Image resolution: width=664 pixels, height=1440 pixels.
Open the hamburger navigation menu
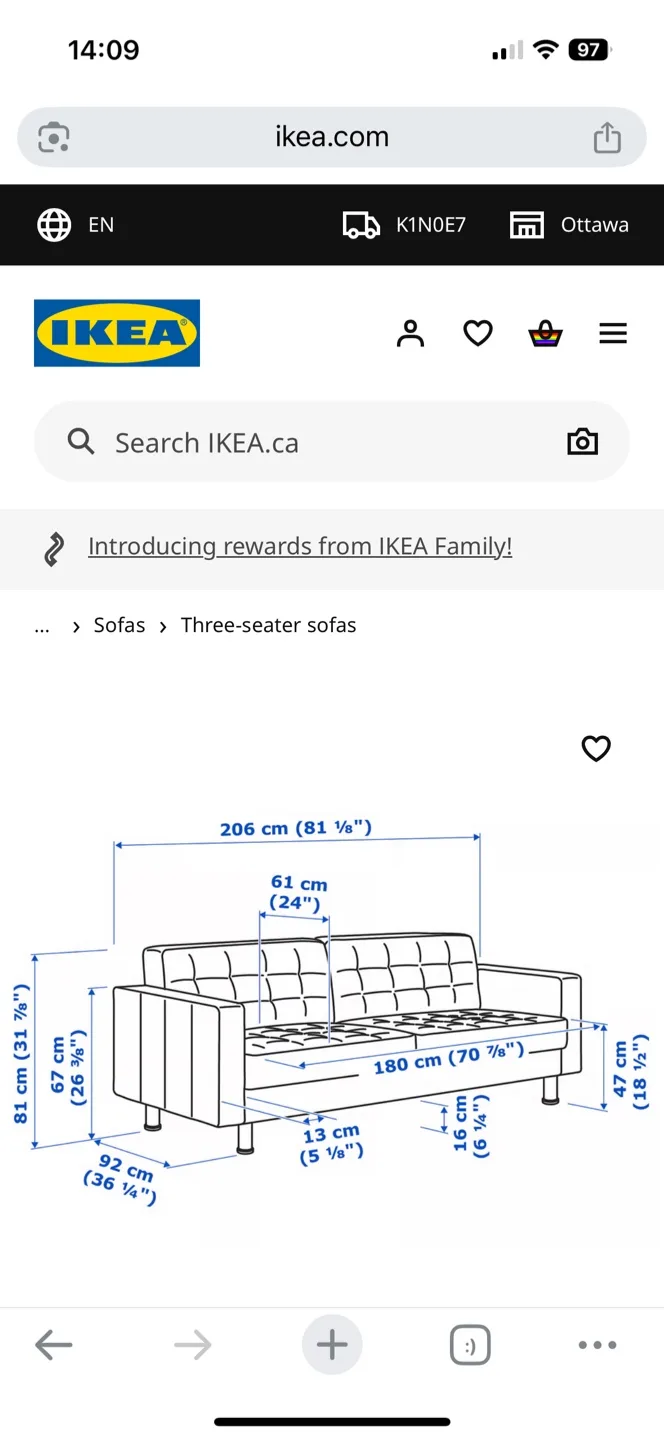click(x=613, y=333)
